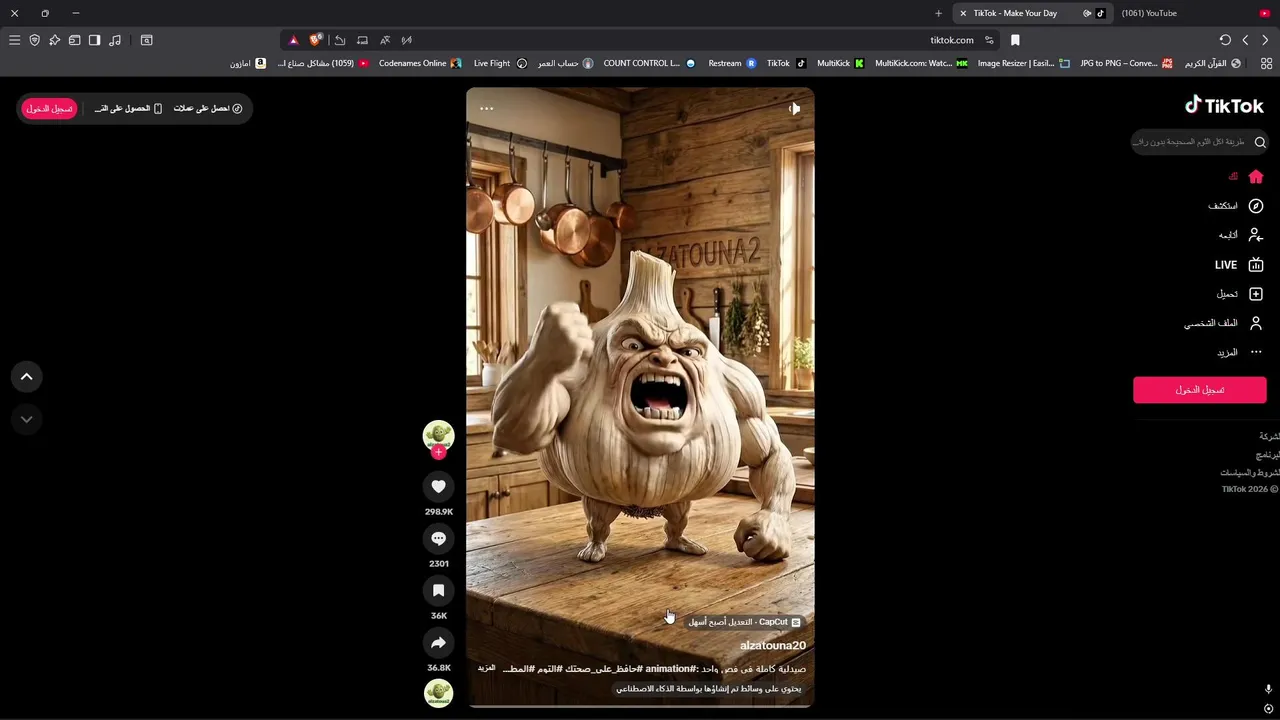Open Brave Shields lion icon
The width and height of the screenshot is (1280, 720).
click(316, 40)
